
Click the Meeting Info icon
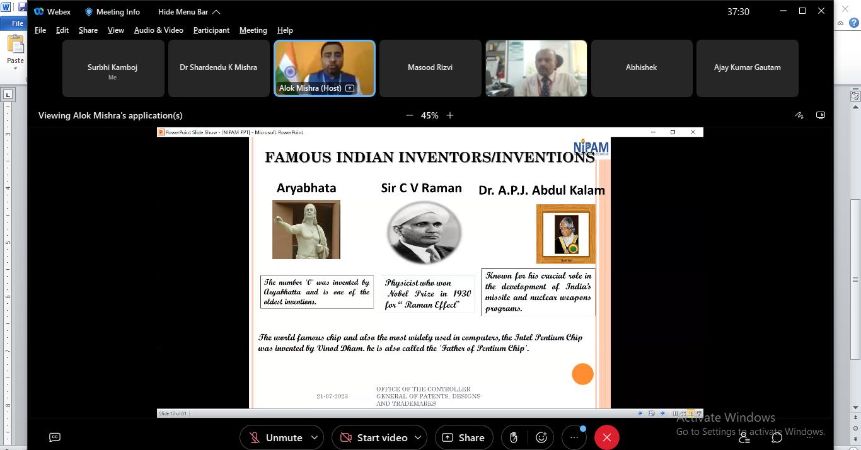(112, 12)
